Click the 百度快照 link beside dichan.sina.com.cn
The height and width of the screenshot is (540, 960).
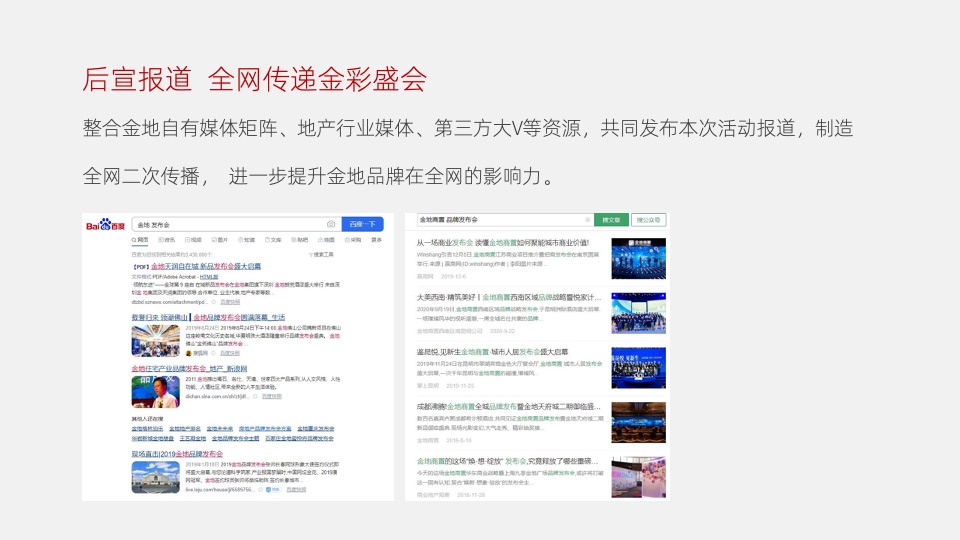[x=272, y=396]
